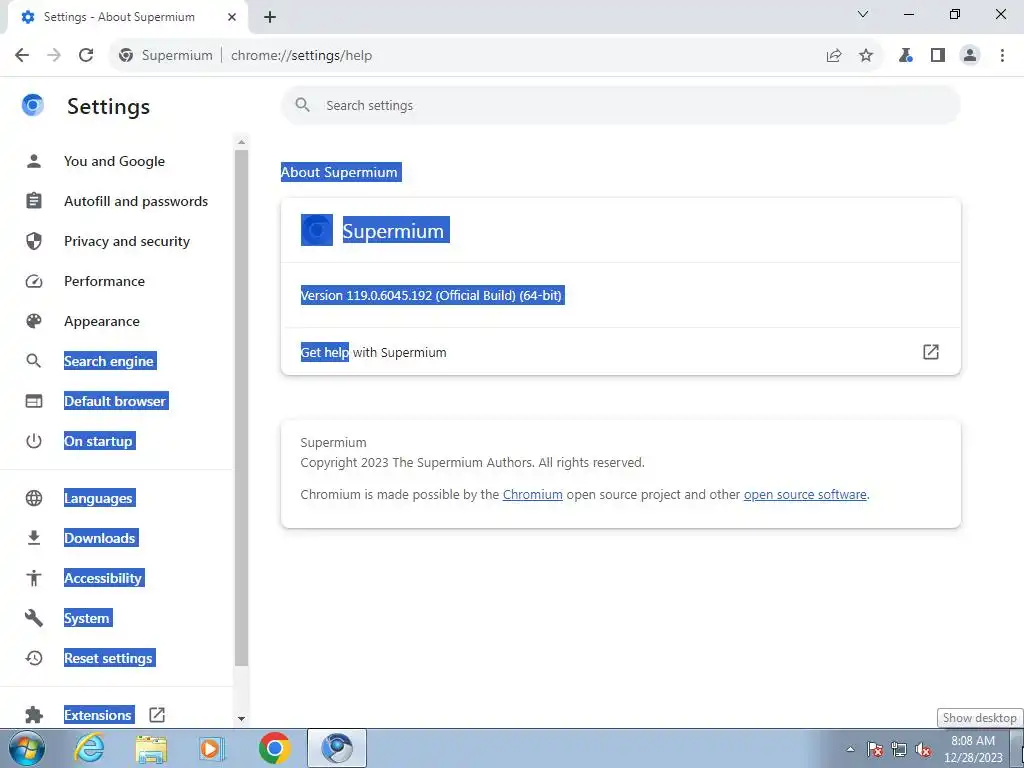This screenshot has width=1024, height=768.
Task: Click the sidebar scrollbar up arrow
Action: click(242, 142)
